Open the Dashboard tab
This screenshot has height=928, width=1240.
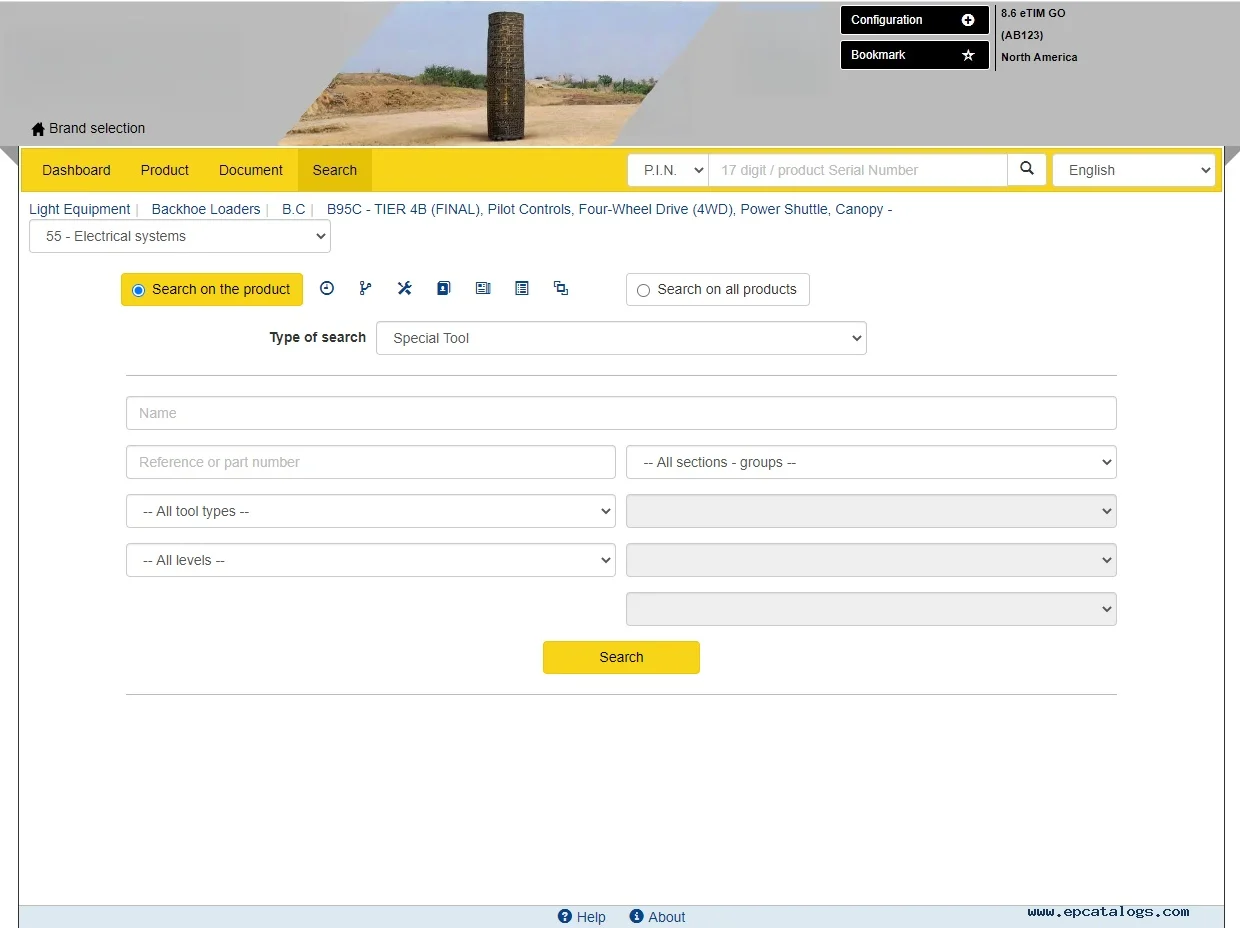(x=76, y=170)
